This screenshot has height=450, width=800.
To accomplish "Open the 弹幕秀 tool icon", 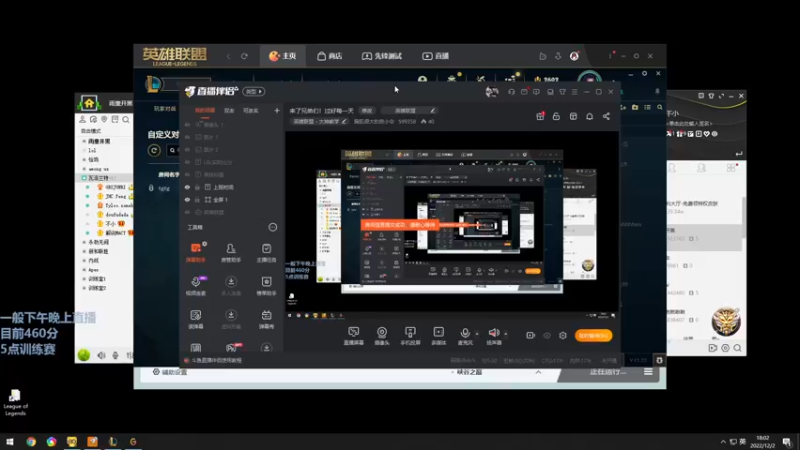I will coord(266,319).
